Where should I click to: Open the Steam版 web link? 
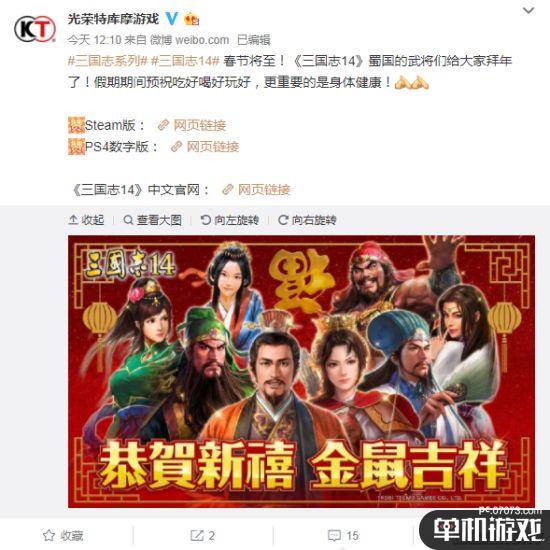(192, 125)
